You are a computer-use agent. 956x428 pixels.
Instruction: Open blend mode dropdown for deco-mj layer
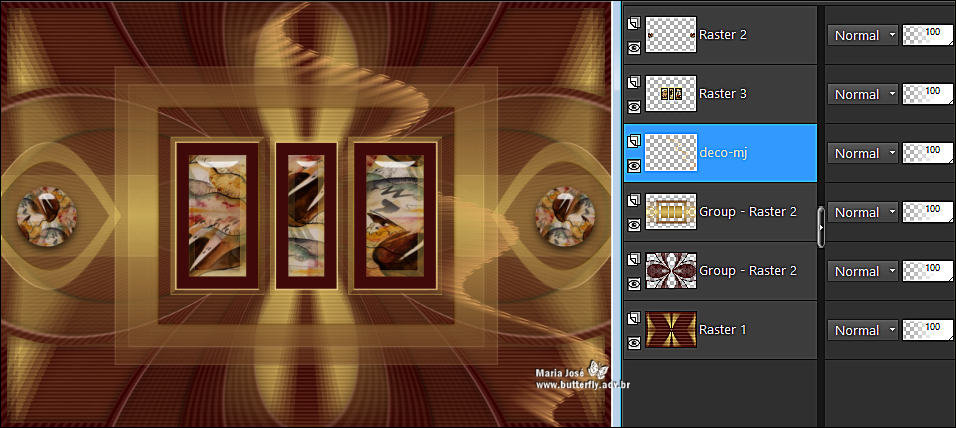point(863,153)
